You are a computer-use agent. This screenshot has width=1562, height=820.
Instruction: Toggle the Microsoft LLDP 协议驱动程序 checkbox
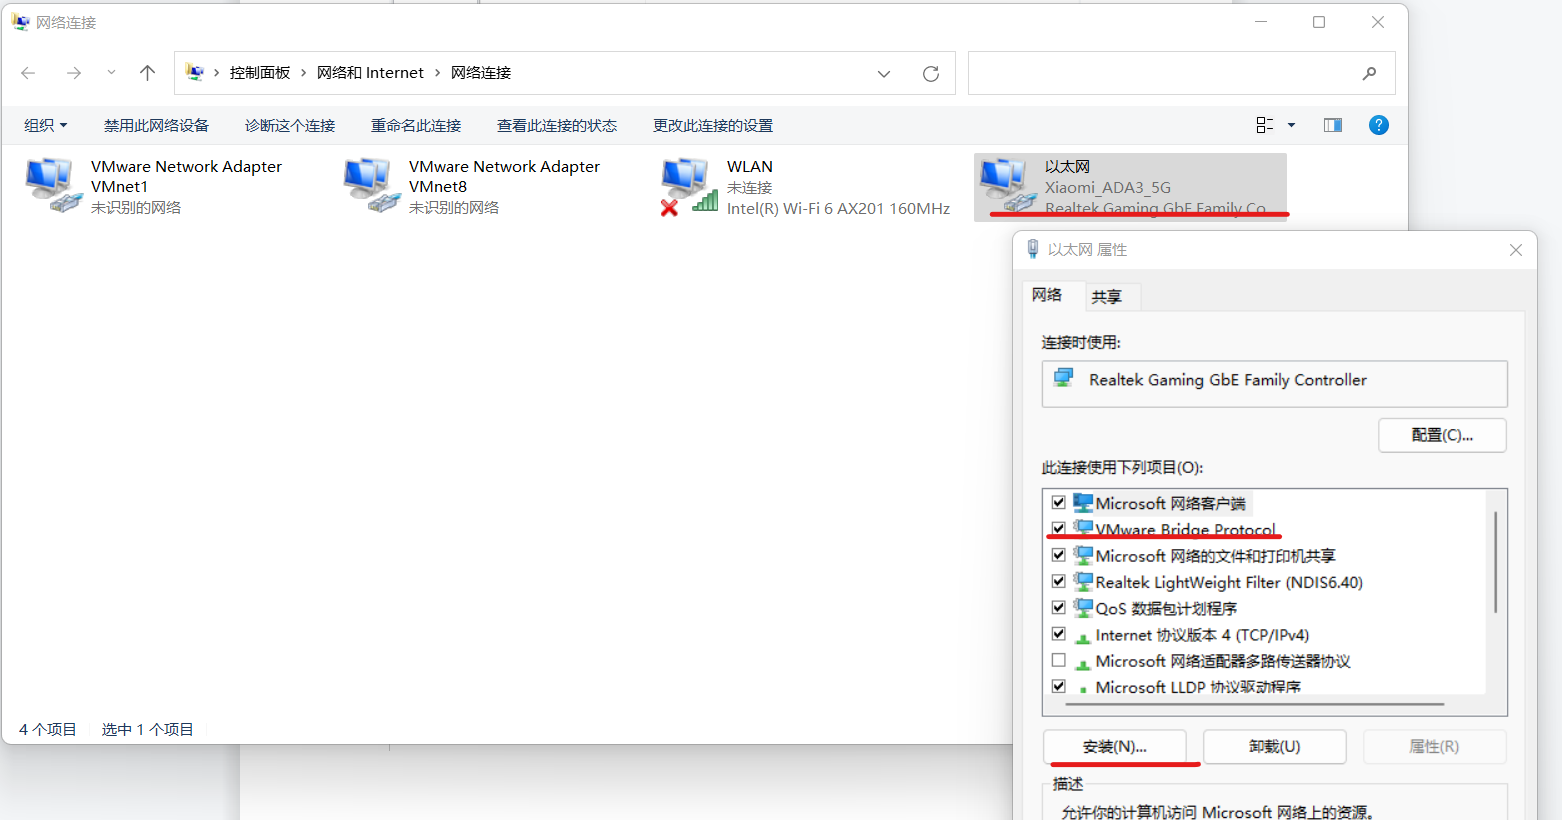(x=1058, y=687)
